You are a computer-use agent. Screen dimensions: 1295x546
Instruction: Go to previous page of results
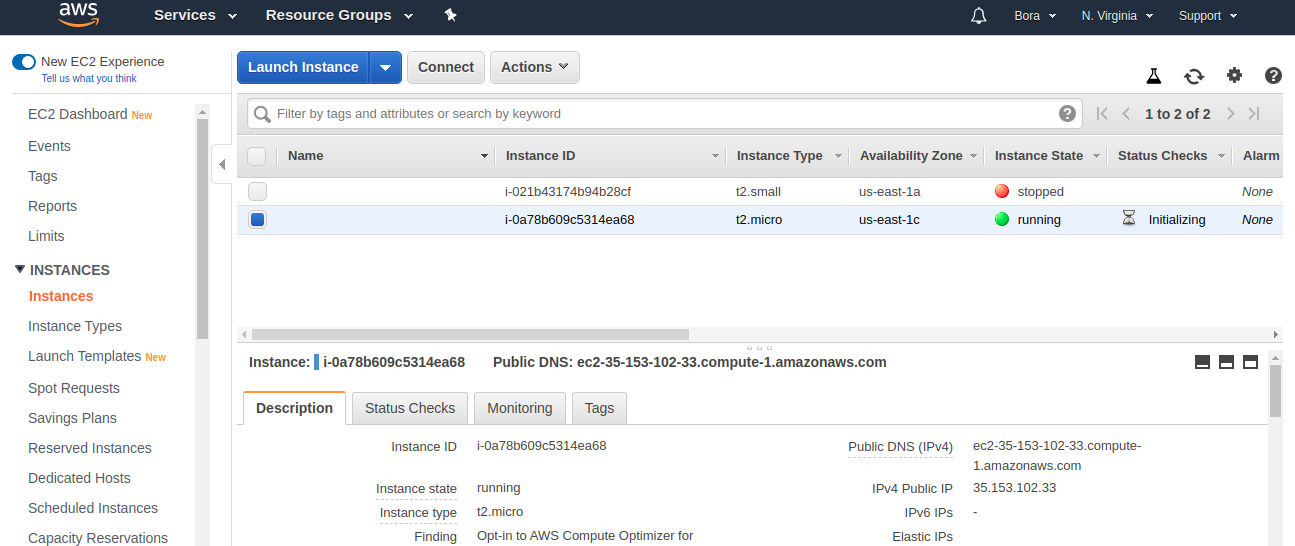(1126, 114)
